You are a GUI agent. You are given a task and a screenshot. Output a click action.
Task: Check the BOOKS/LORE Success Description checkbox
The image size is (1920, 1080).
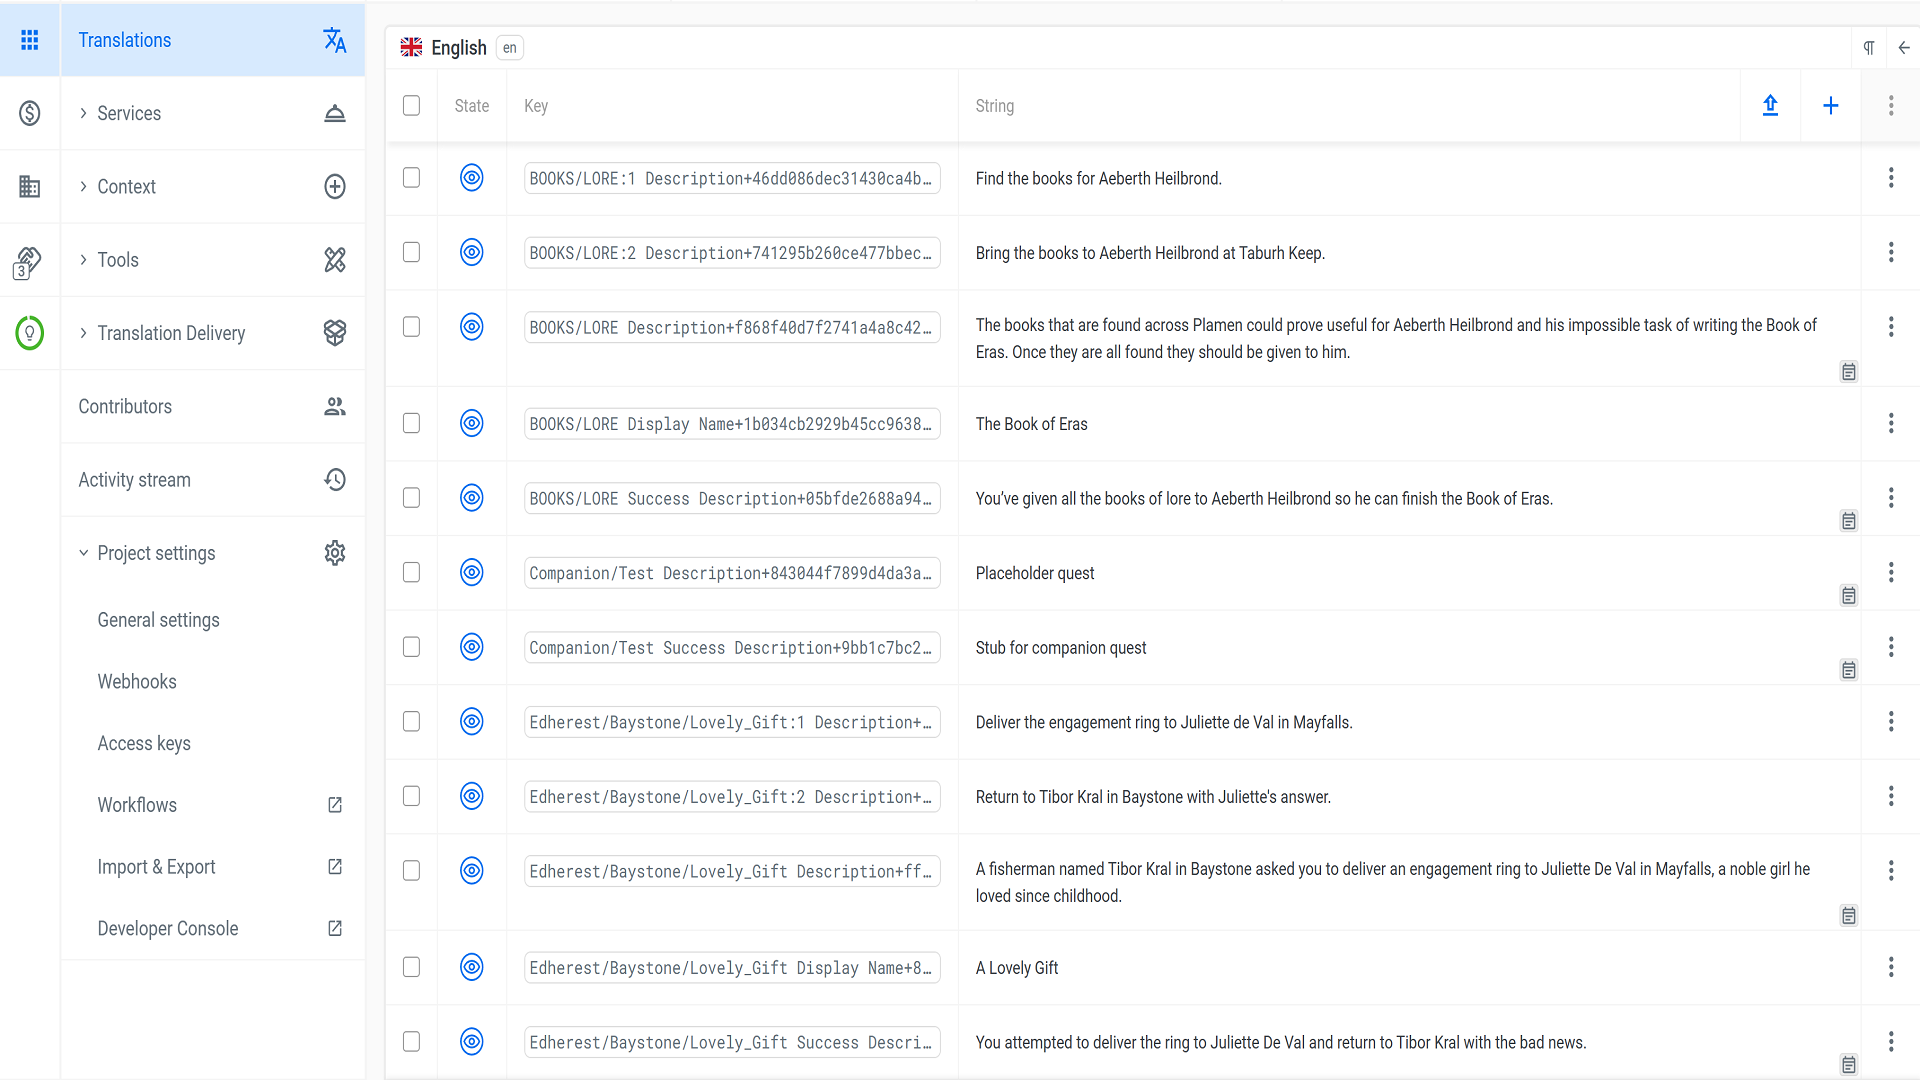click(411, 498)
